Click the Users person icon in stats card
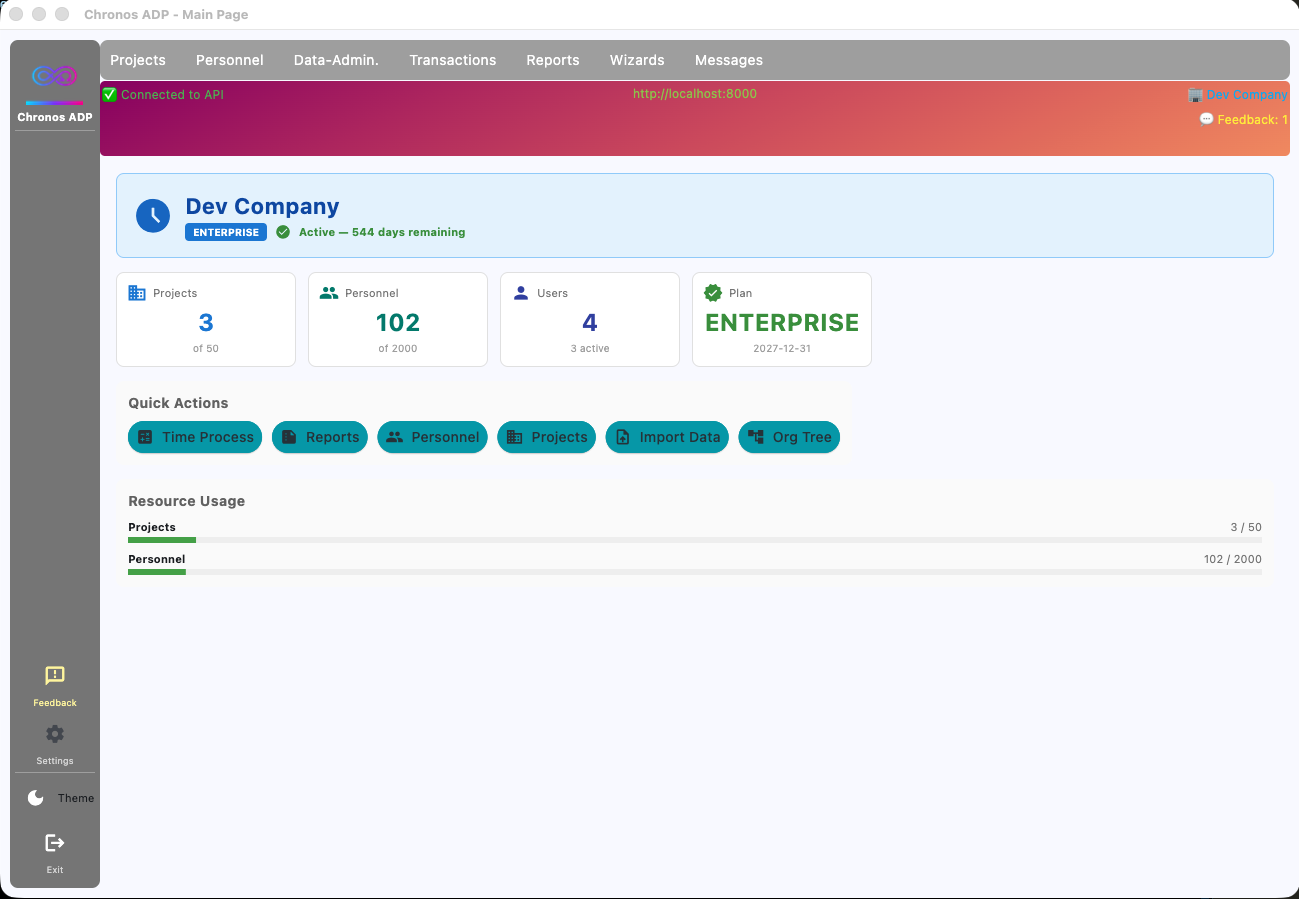This screenshot has width=1299, height=899. click(x=520, y=293)
